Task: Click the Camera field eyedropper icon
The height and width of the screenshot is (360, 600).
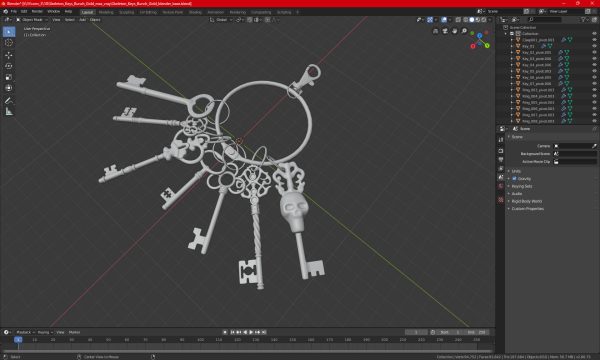Action: pos(594,146)
